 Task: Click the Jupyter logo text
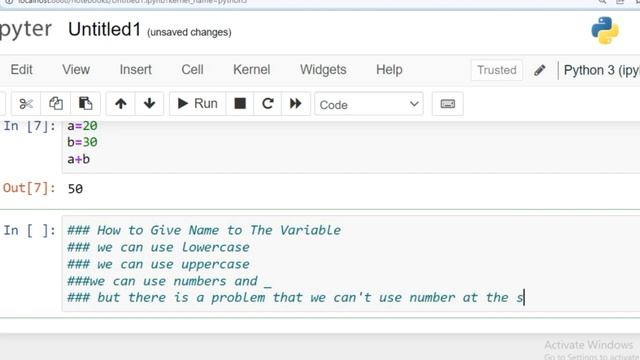point(25,29)
